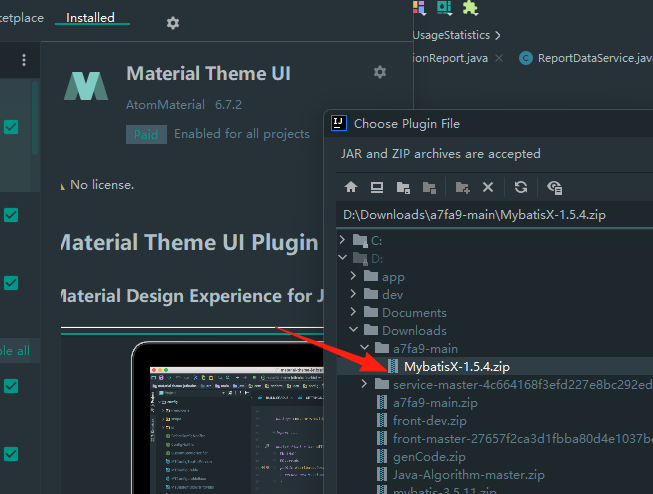Click the chevron after UsageStatistics breadcrumb
This screenshot has height=494, width=653.
coord(498,35)
